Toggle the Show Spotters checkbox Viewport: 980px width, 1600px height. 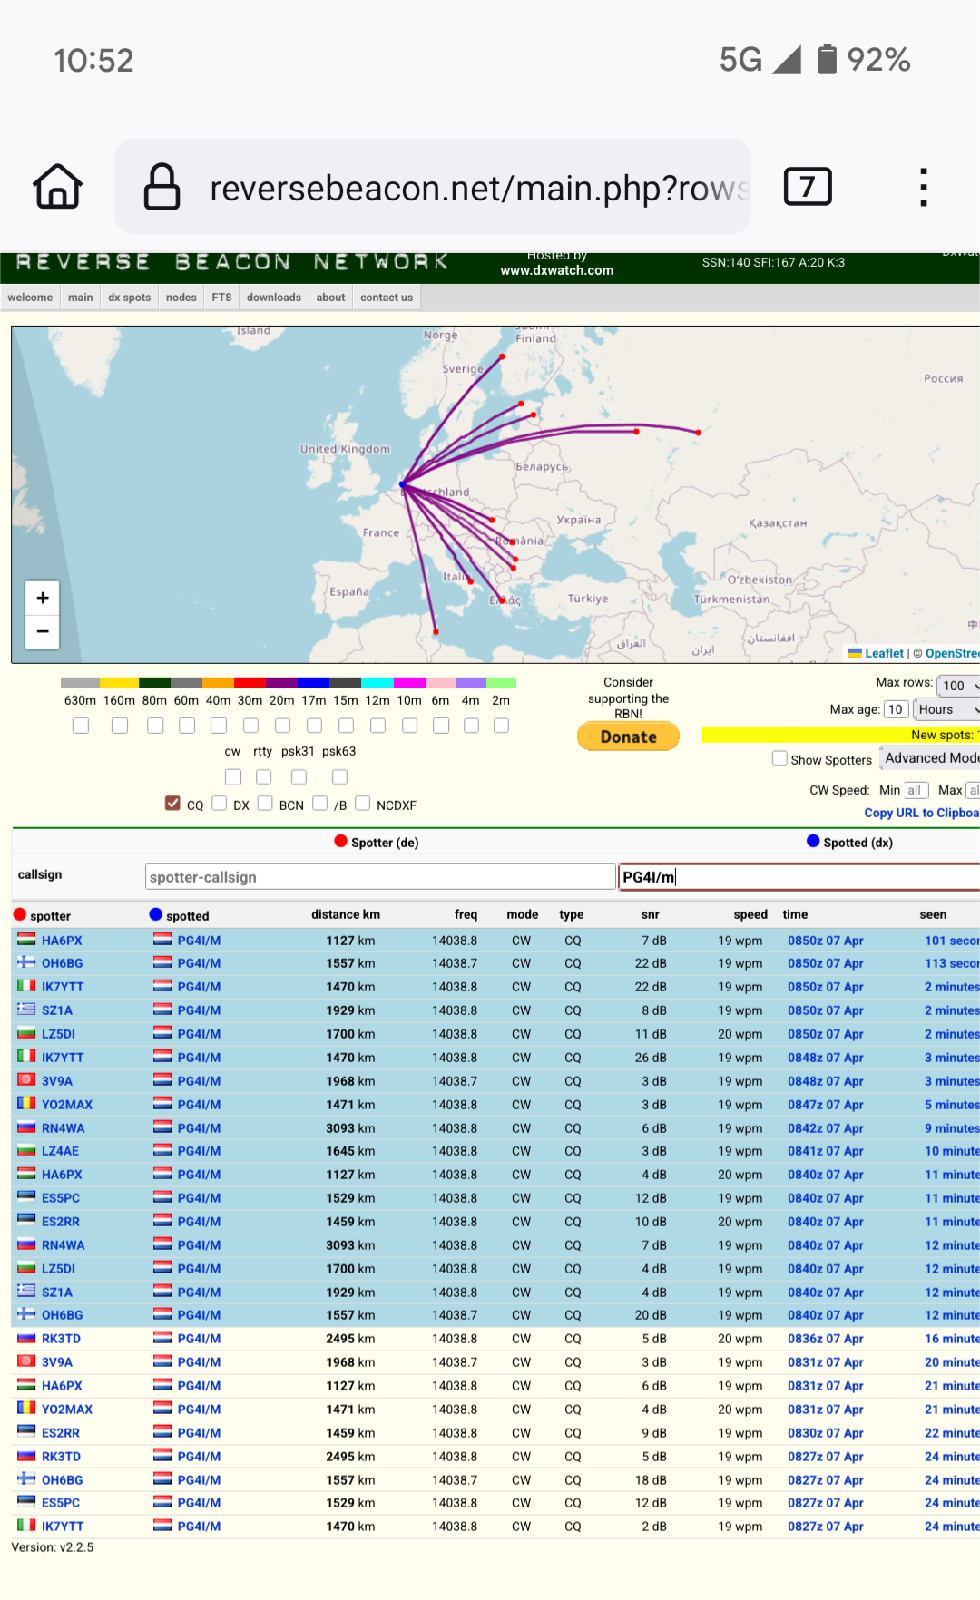click(780, 758)
